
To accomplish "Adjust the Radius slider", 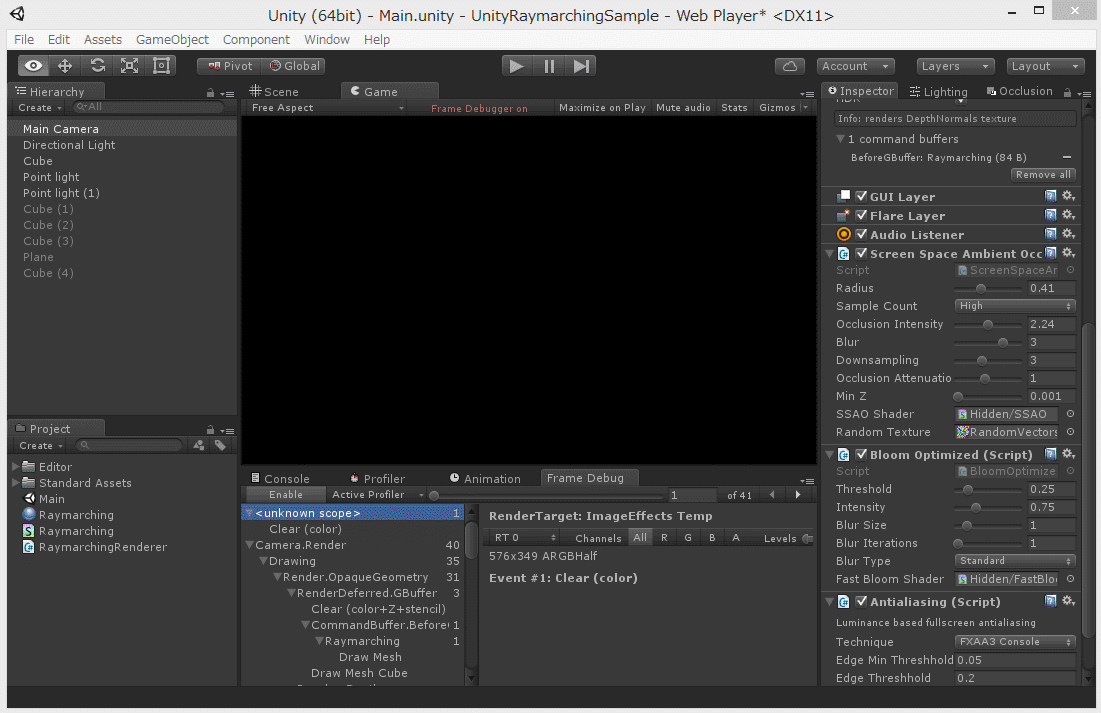I will tap(988, 288).
